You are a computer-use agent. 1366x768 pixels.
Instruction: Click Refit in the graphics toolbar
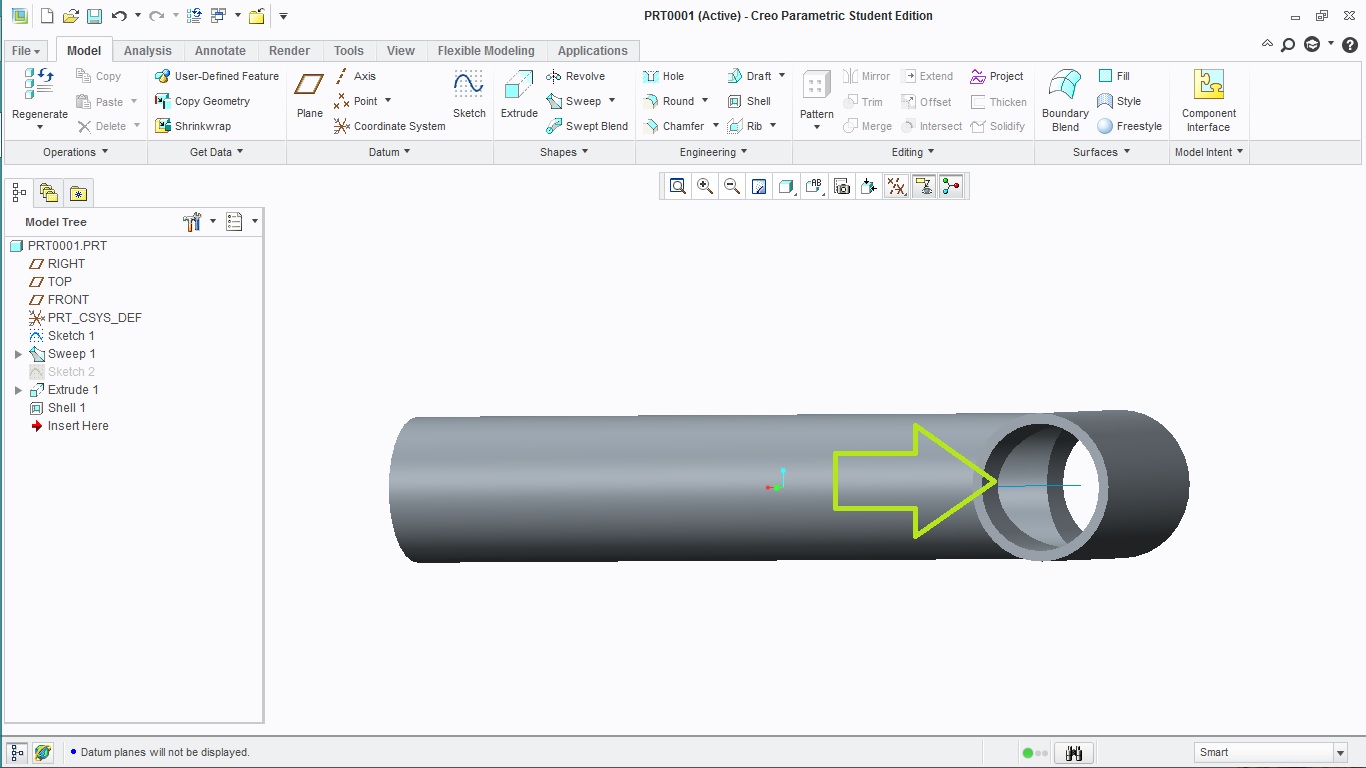(x=678, y=186)
